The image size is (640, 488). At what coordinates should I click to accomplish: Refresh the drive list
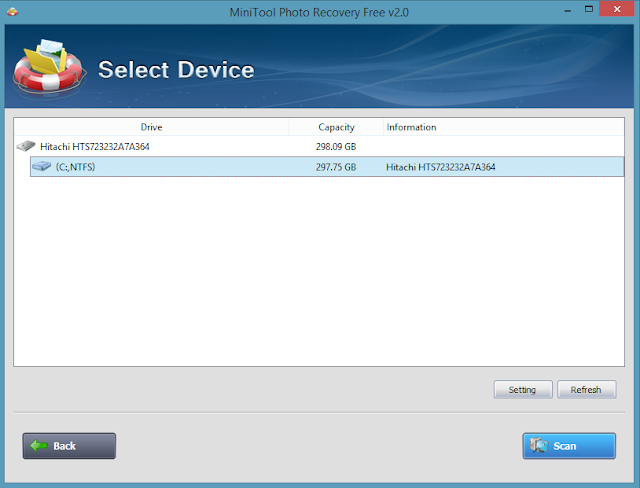pyautogui.click(x=587, y=390)
